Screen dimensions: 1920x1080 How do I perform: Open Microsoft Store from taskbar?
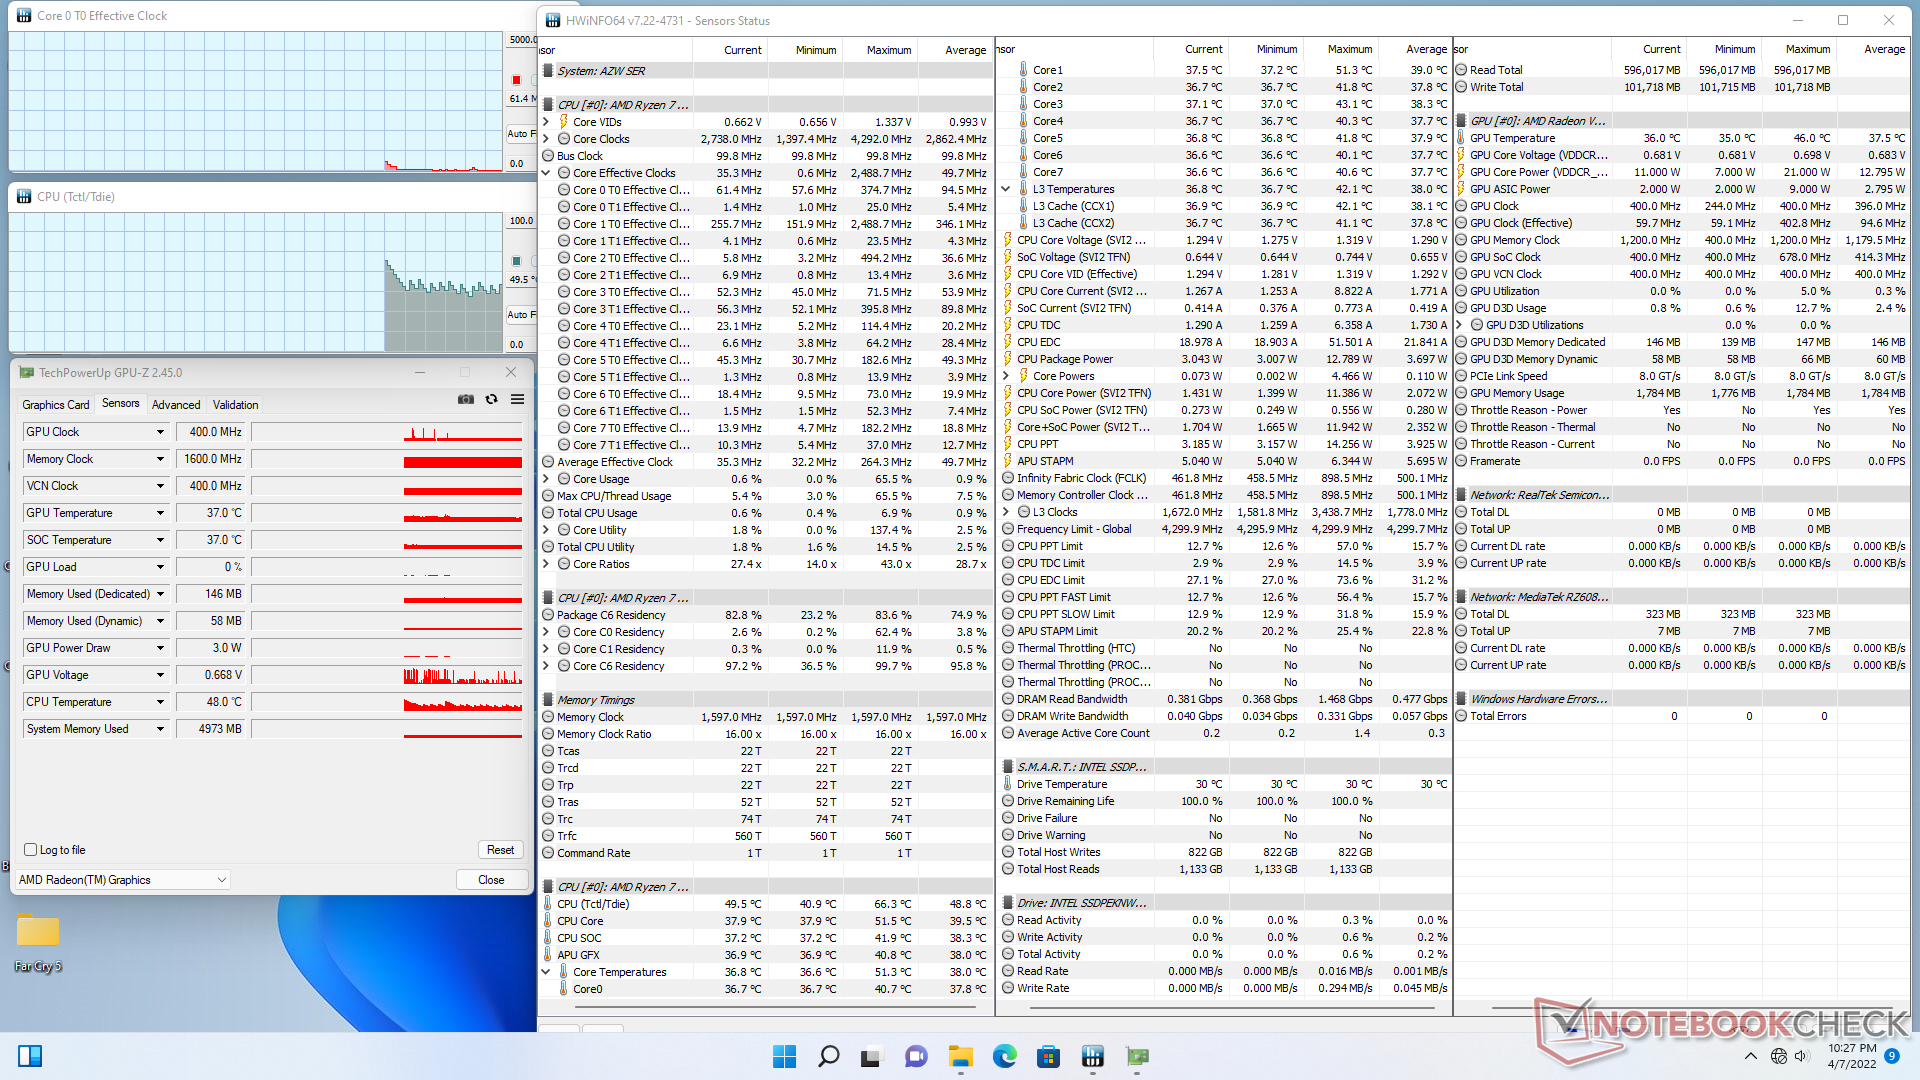[1048, 1056]
